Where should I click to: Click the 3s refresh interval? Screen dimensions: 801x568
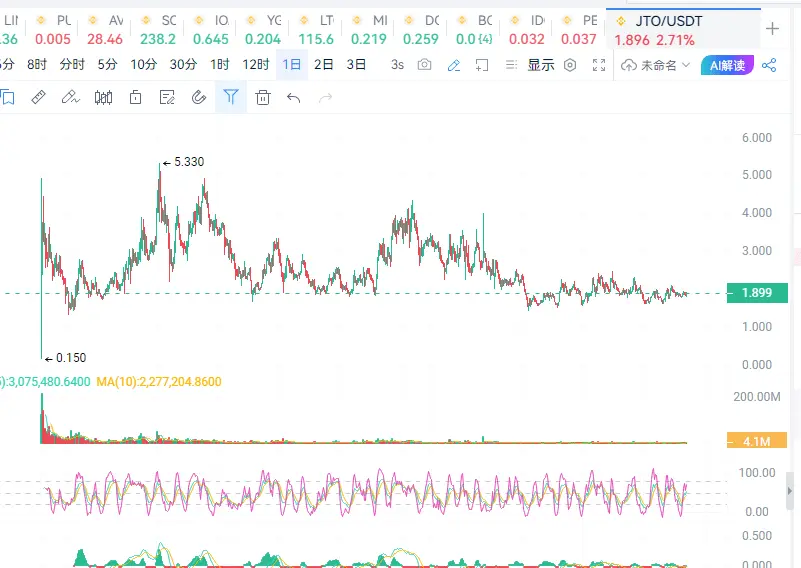pos(397,65)
